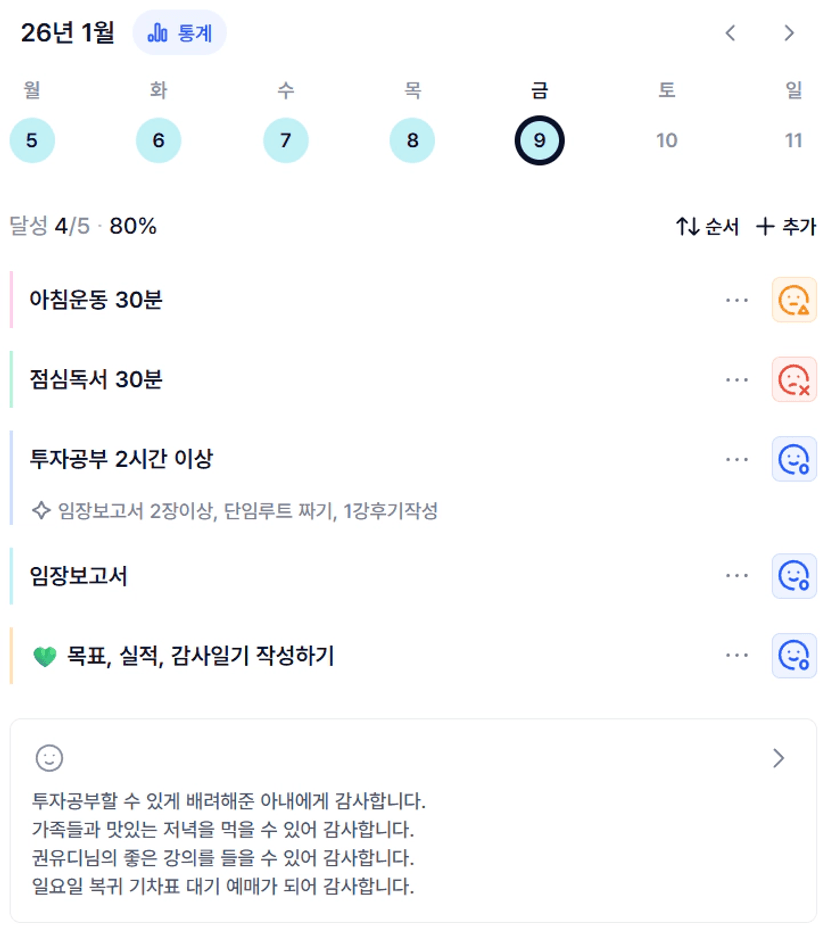The height and width of the screenshot is (931, 827).
Task: Open more options for 점심독서 30분
Action: pyautogui.click(x=737, y=379)
